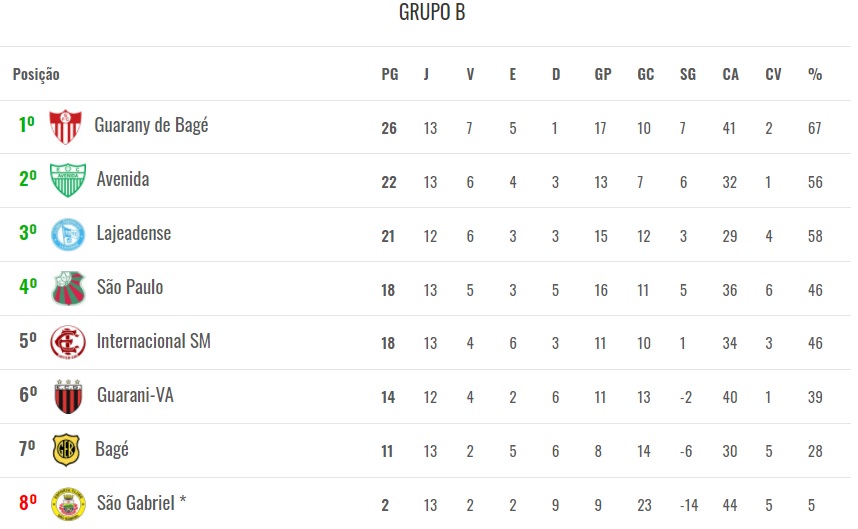Open the Avenida team name link

[x=123, y=180]
